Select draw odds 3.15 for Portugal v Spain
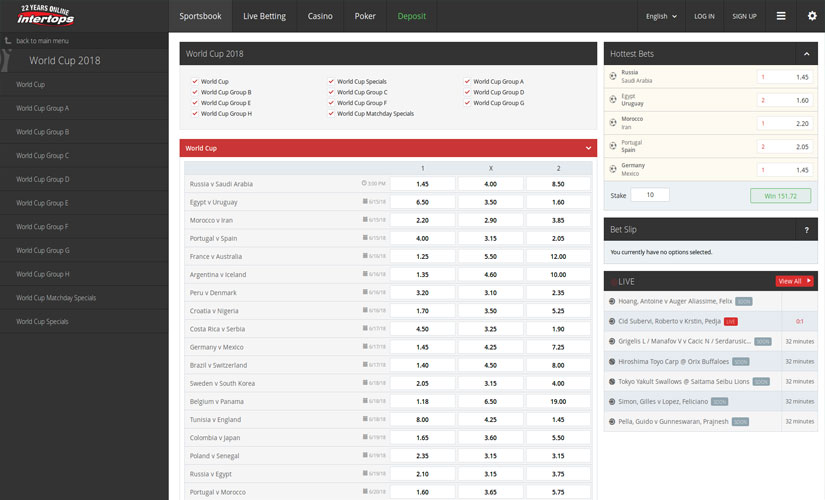 coord(490,238)
